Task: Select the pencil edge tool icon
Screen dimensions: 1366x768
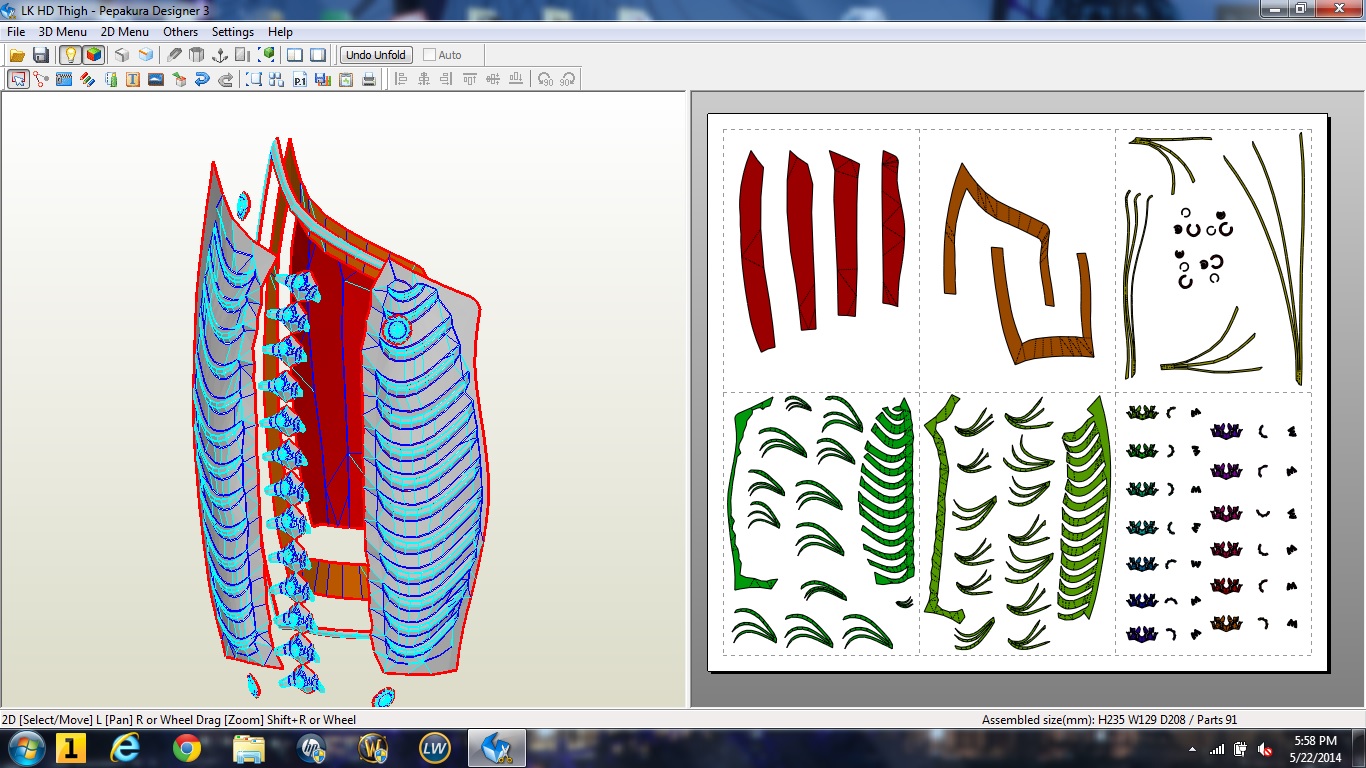Action: [x=174, y=55]
